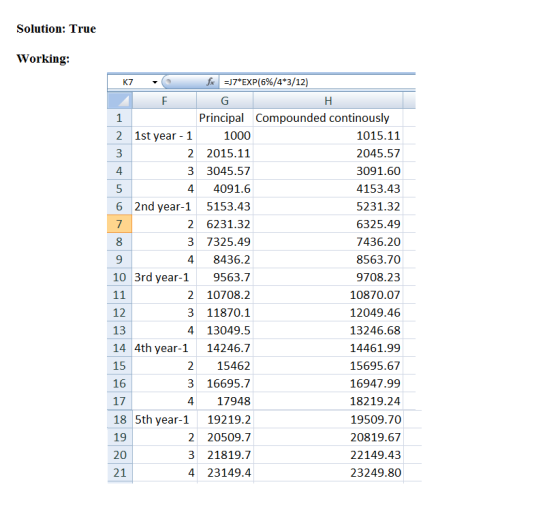
Task: Click the cell with value 21819.7
Action: 225,455
